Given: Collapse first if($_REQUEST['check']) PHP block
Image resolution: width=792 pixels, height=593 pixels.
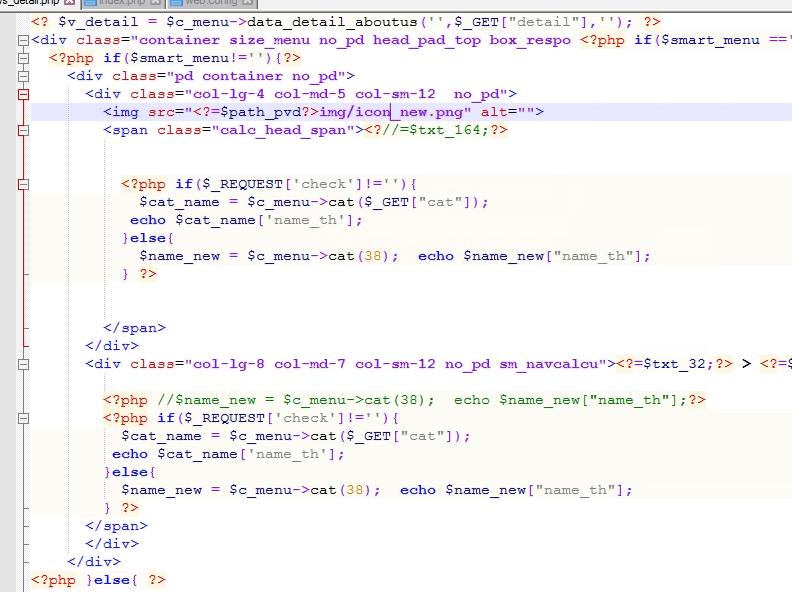Looking at the screenshot, I should click(x=23, y=184).
